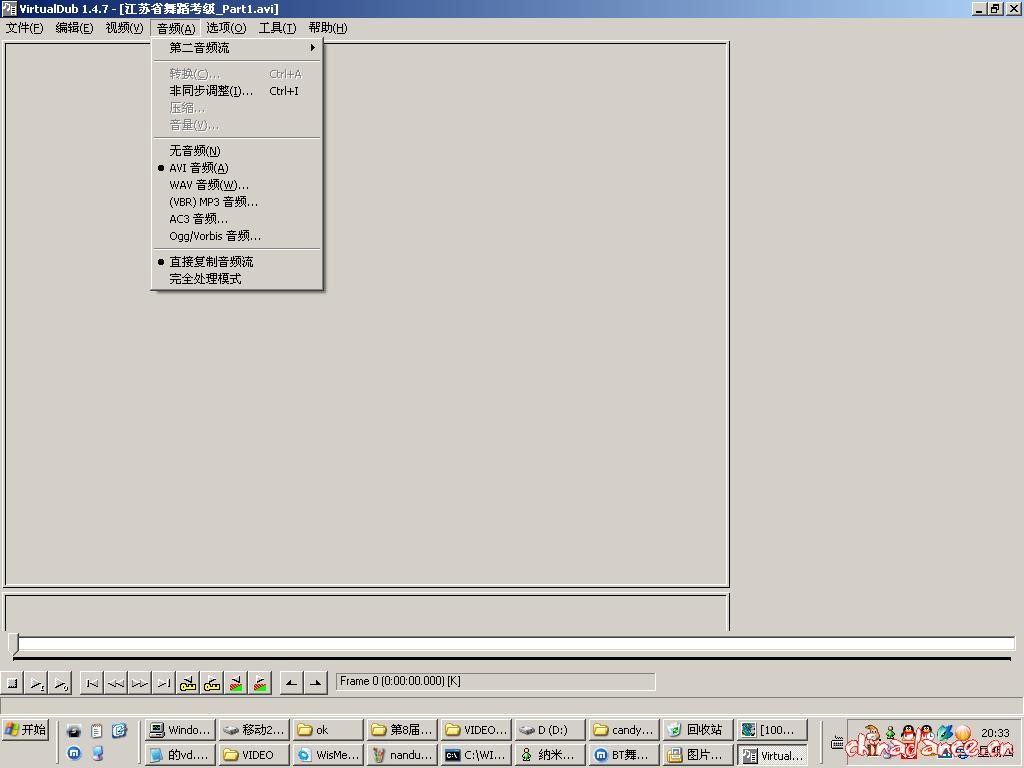This screenshot has height=768, width=1024.
Task: Select the 无音频 (no audio) option
Action: tap(195, 151)
